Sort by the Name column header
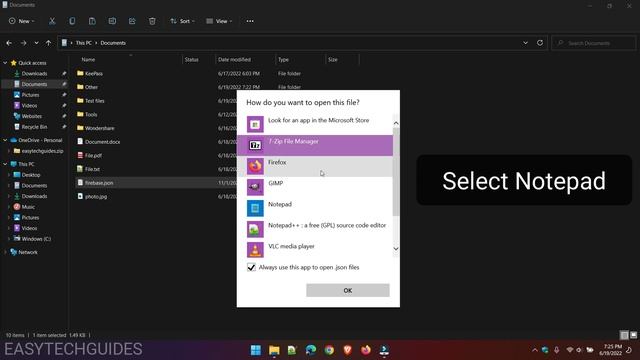The image size is (640, 360). (x=88, y=60)
